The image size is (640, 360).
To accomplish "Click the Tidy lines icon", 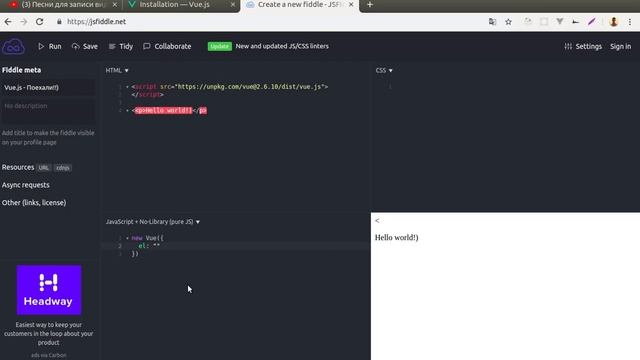I will tap(112, 47).
